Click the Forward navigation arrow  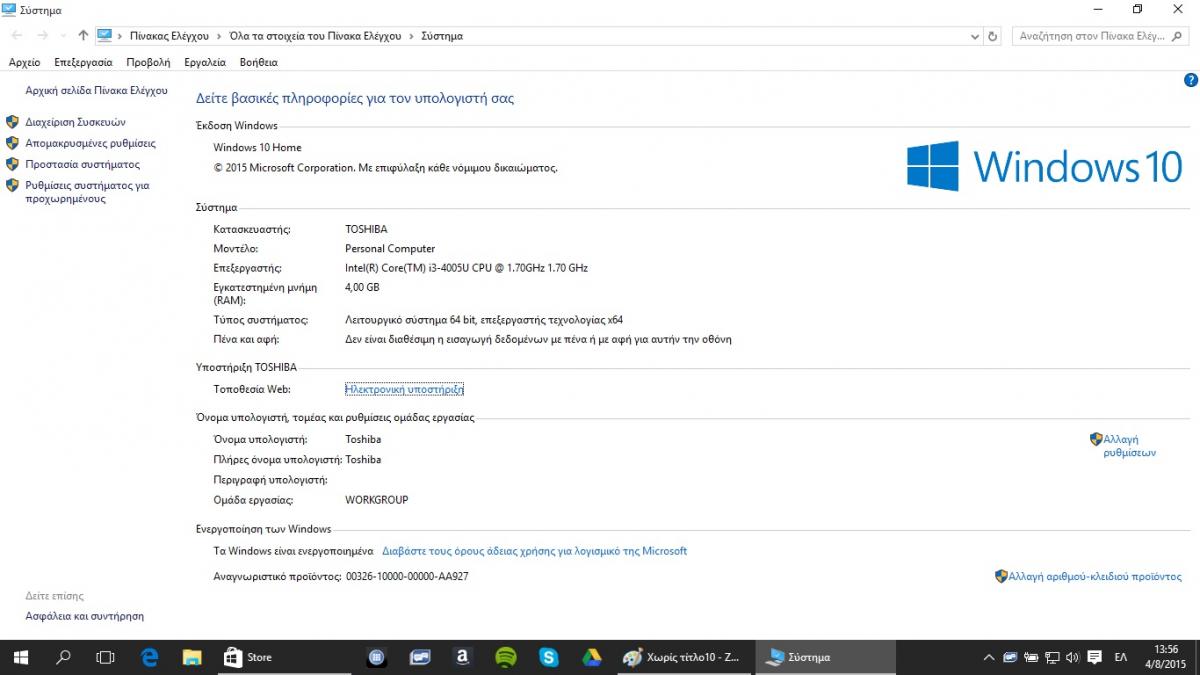[42, 35]
